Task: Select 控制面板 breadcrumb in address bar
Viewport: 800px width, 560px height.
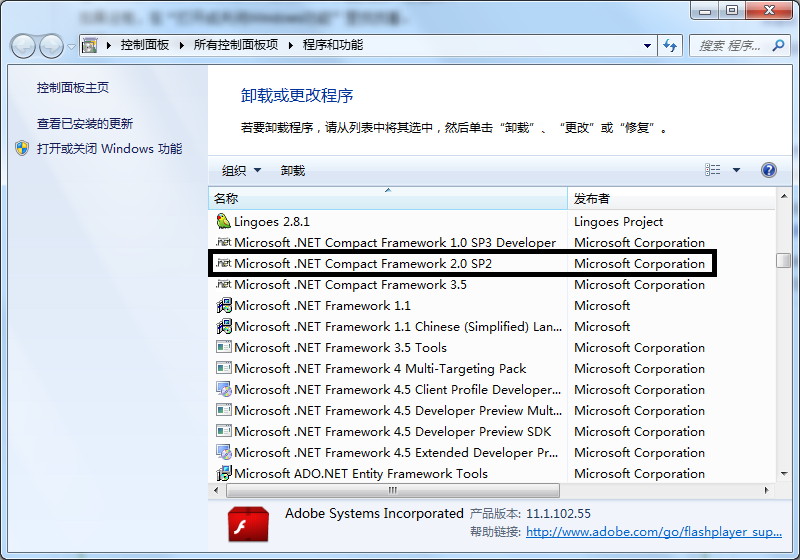Action: pos(144,45)
